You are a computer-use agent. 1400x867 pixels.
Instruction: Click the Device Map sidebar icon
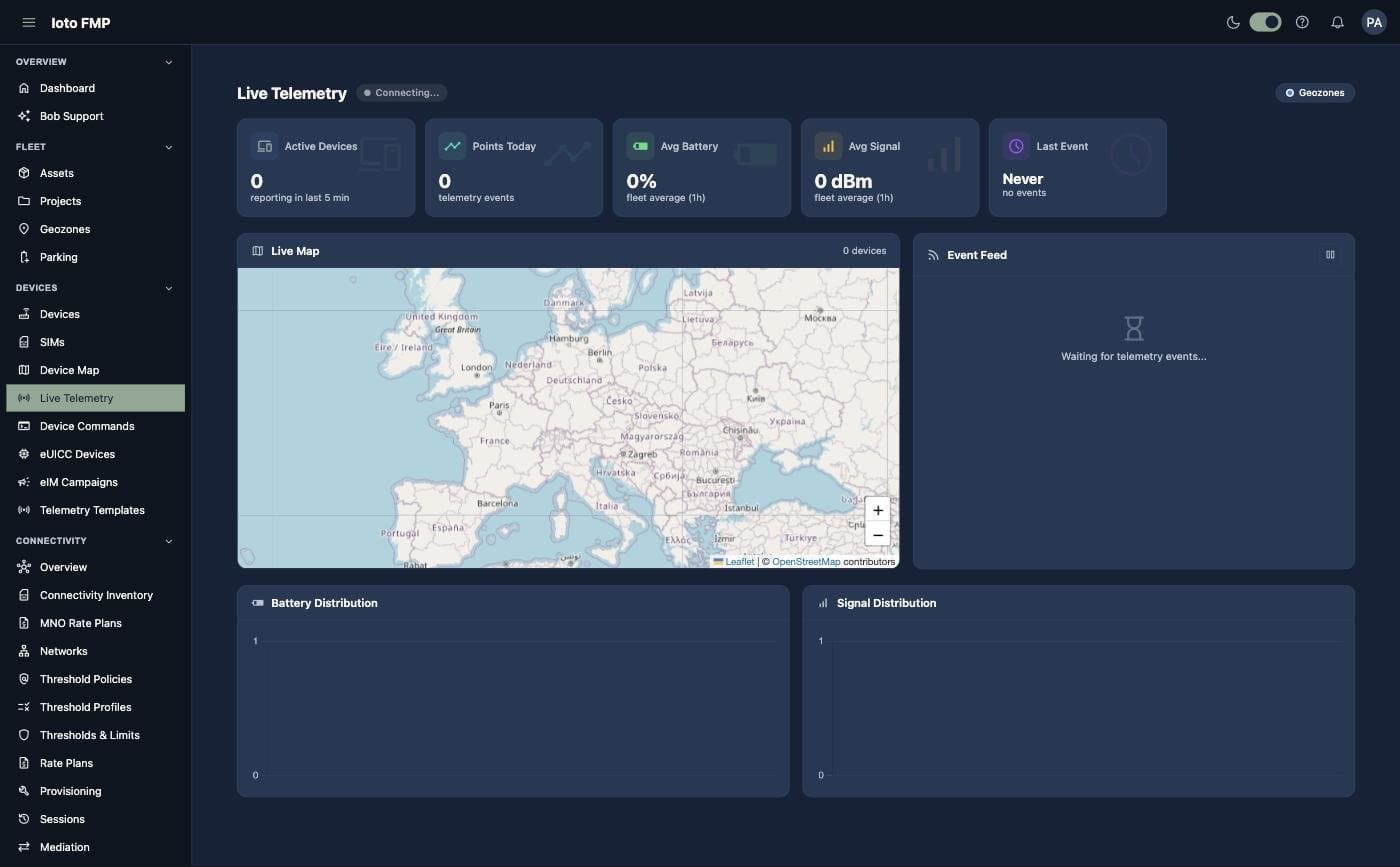coord(24,370)
